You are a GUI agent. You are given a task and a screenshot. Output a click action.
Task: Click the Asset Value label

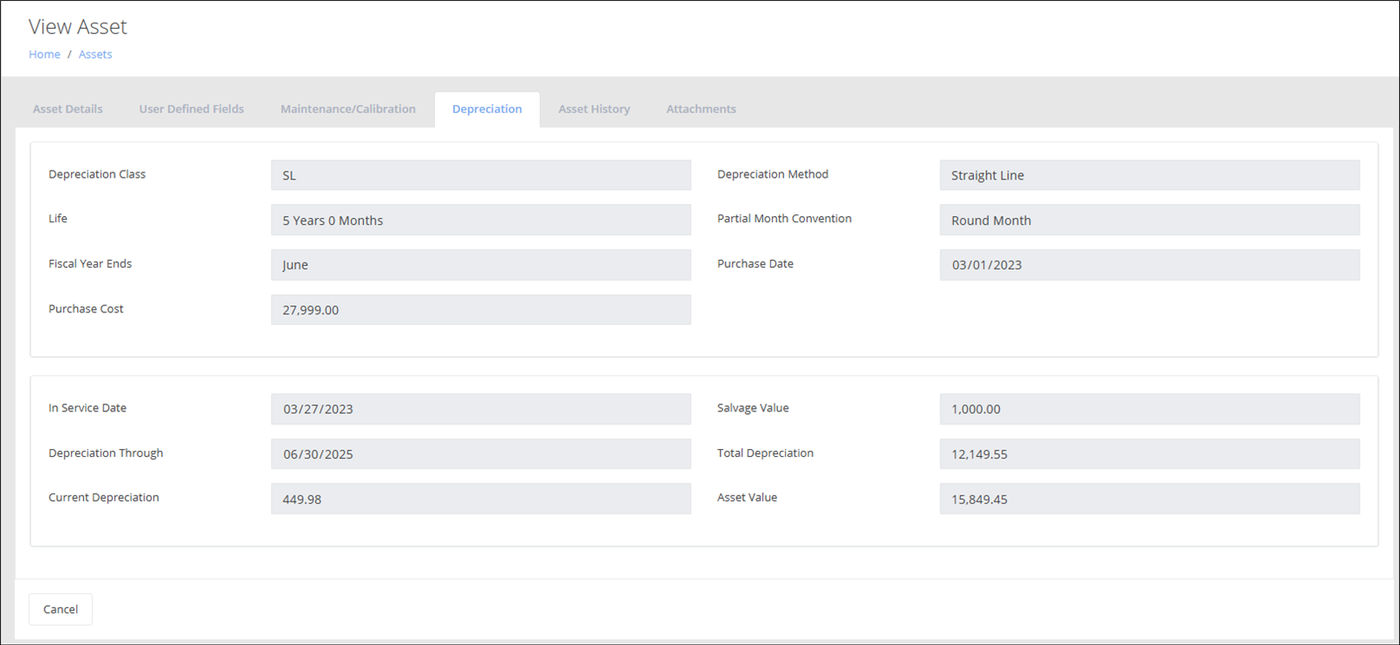[747, 497]
